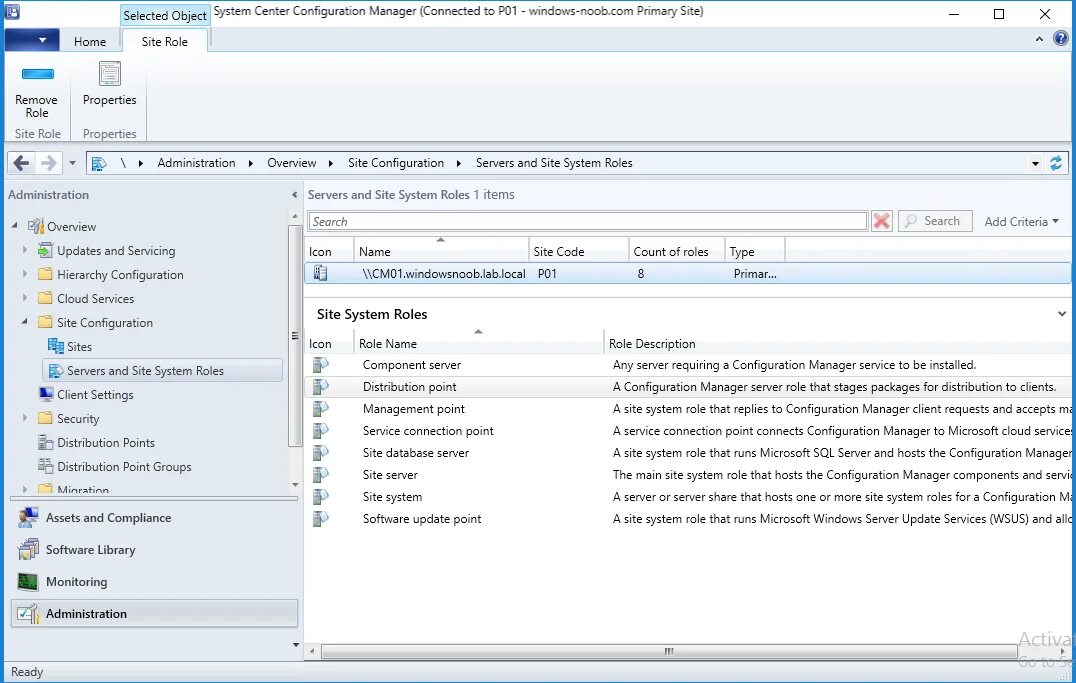Click the CM01 server icon in list
The width and height of the screenshot is (1076, 683).
click(x=320, y=273)
